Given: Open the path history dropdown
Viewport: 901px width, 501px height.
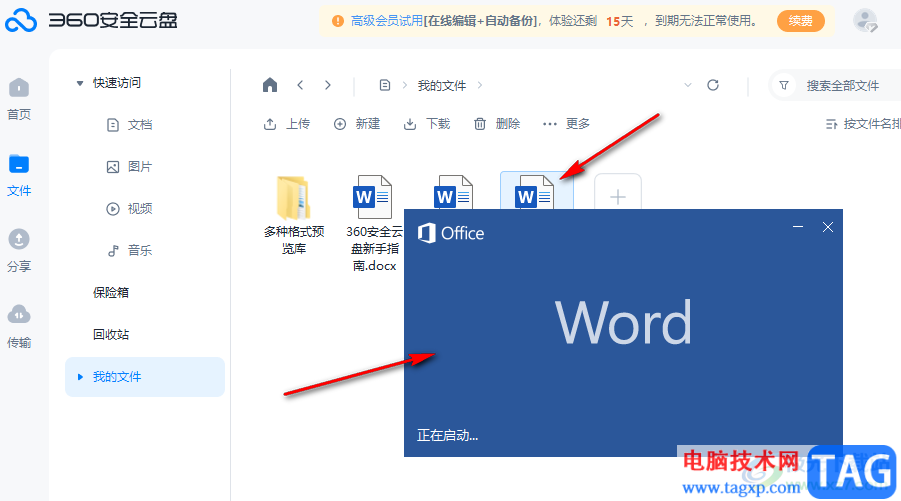Looking at the screenshot, I should [x=688, y=85].
